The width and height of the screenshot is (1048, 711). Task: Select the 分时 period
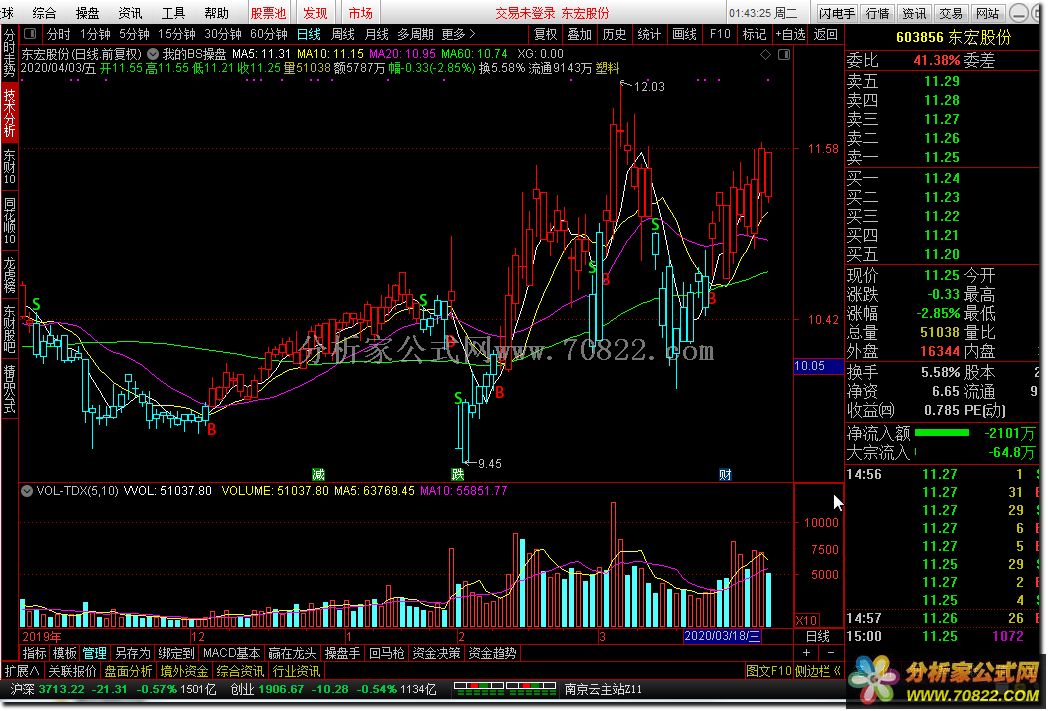[x=58, y=34]
